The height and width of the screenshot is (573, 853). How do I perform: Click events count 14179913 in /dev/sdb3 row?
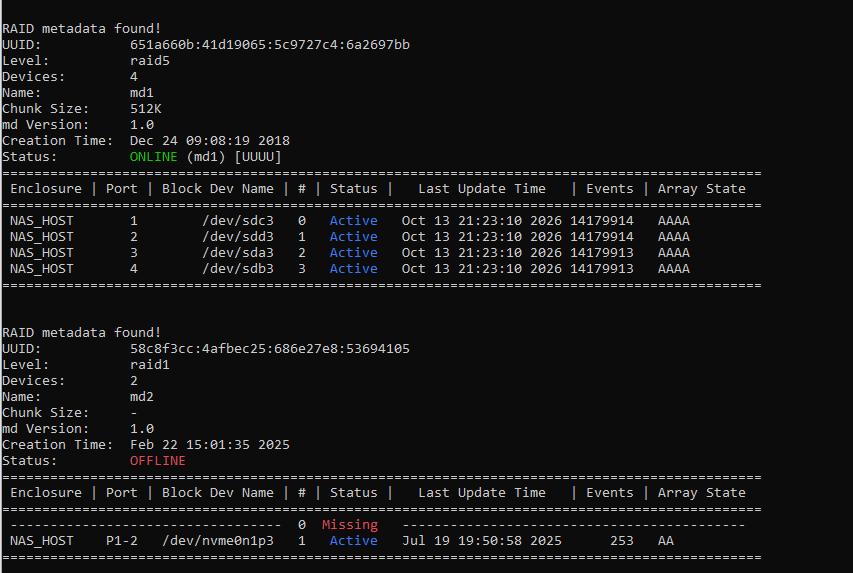click(x=602, y=268)
